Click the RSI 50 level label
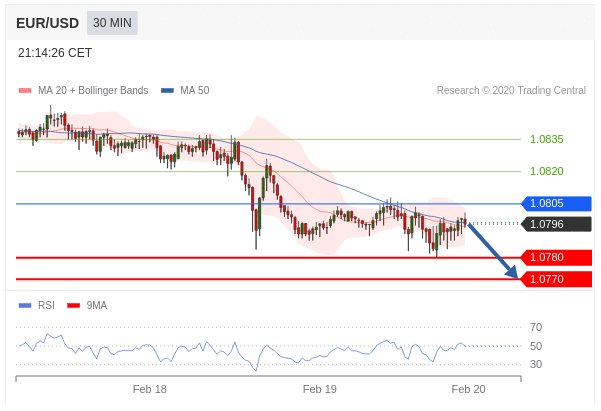This screenshot has height=411, width=601. pyautogui.click(x=536, y=346)
